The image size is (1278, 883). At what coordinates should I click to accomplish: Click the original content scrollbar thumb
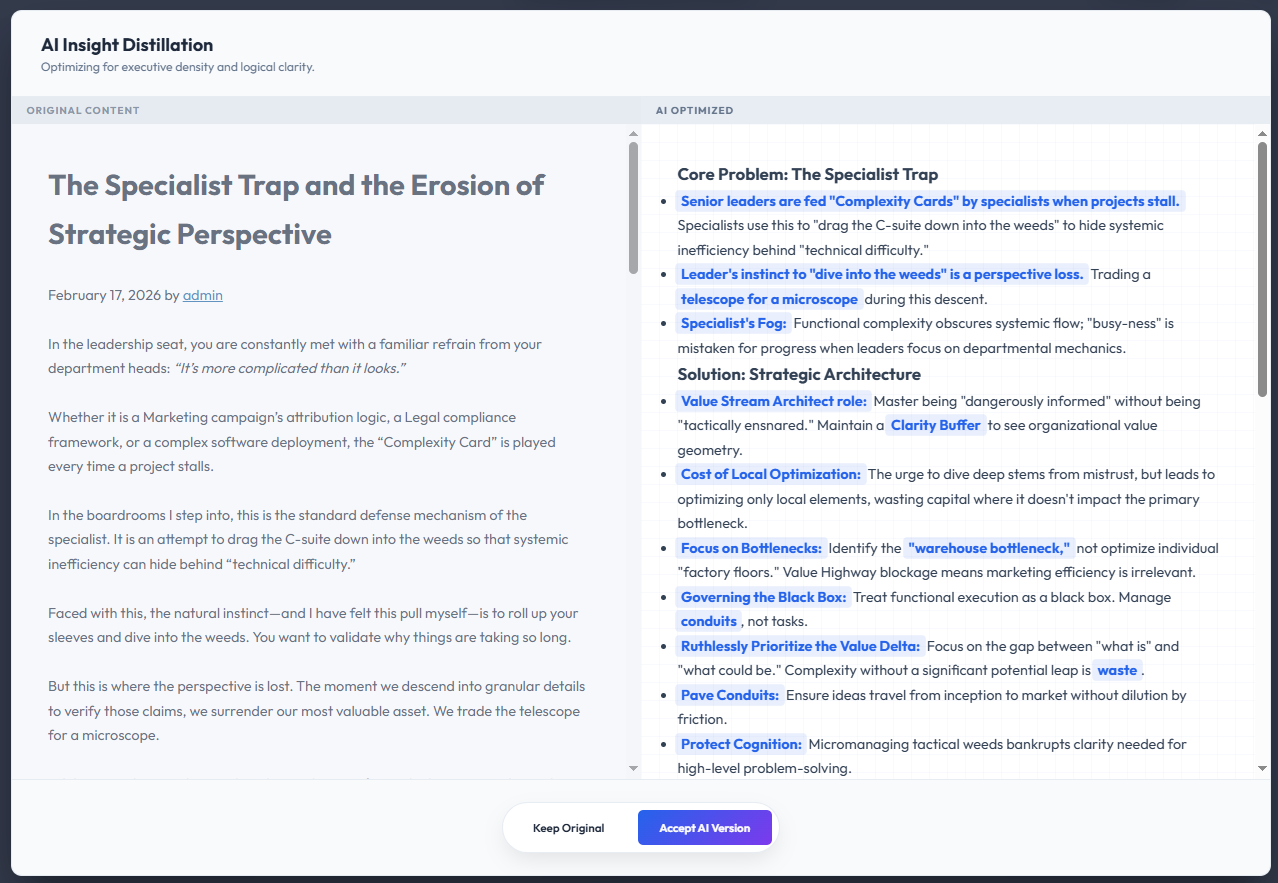[x=633, y=207]
